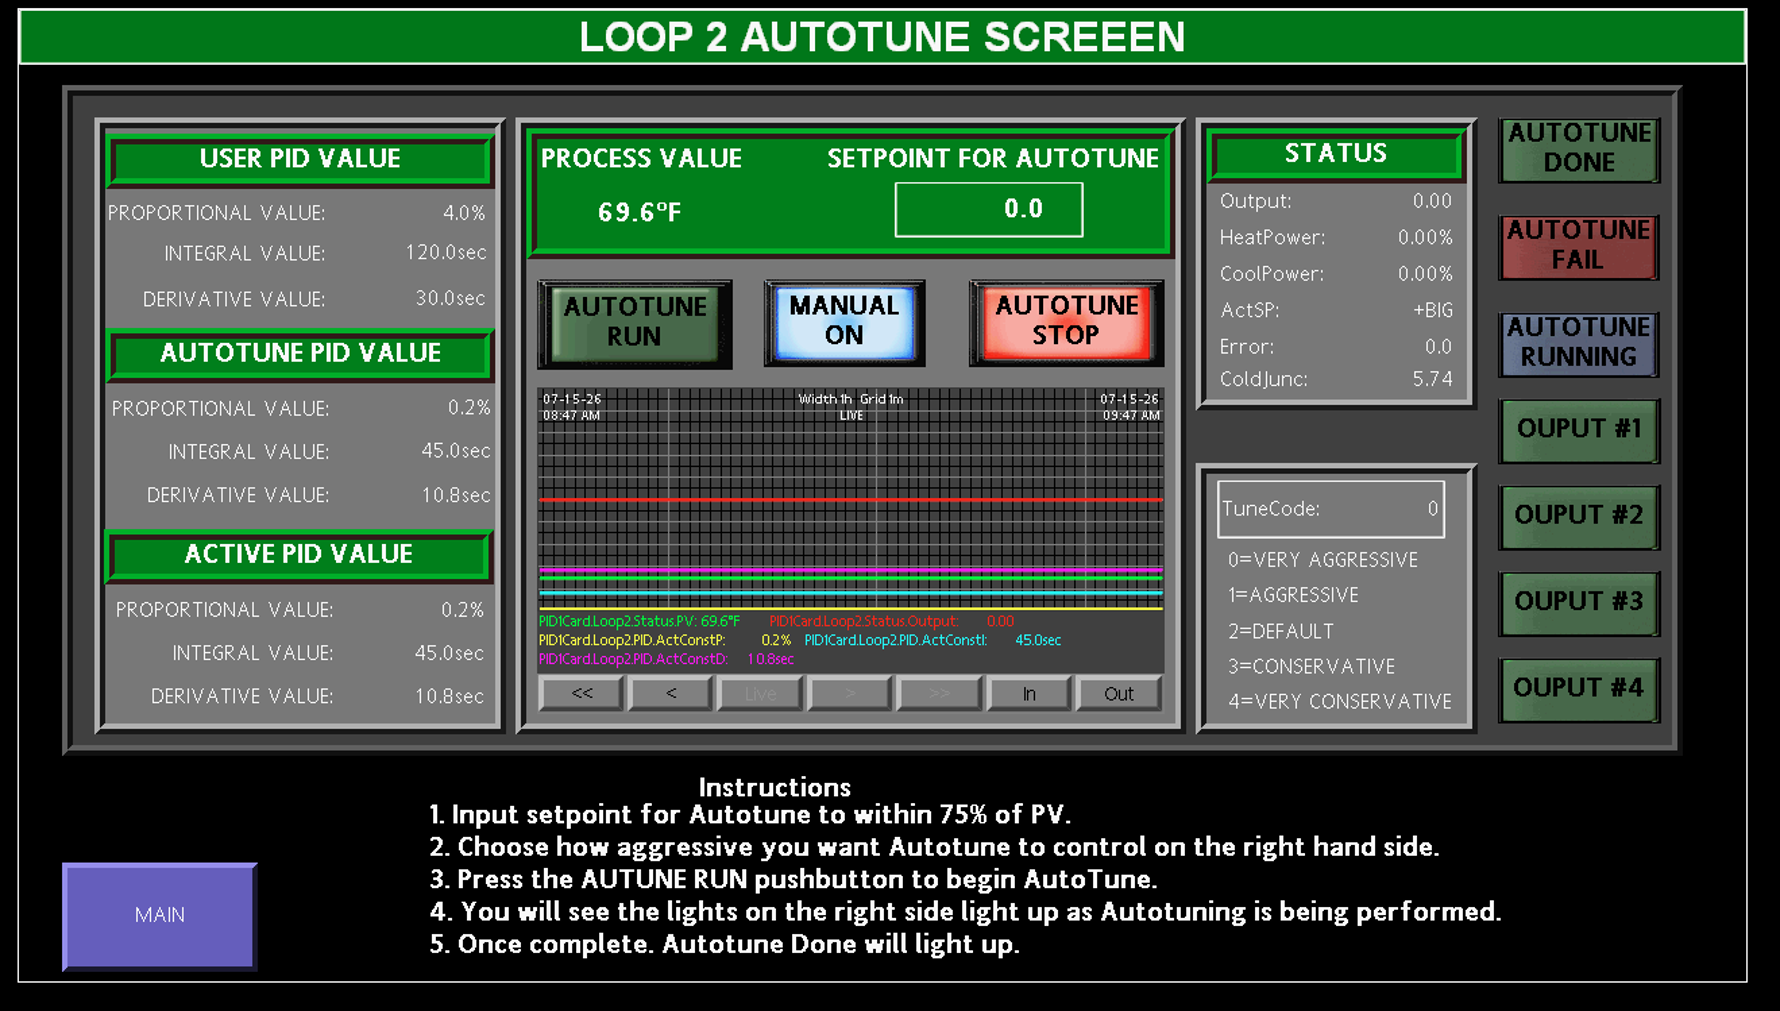Image resolution: width=1780 pixels, height=1011 pixels.
Task: Click the 3=CONSERVATIVE legend text
Action: coord(1311,666)
